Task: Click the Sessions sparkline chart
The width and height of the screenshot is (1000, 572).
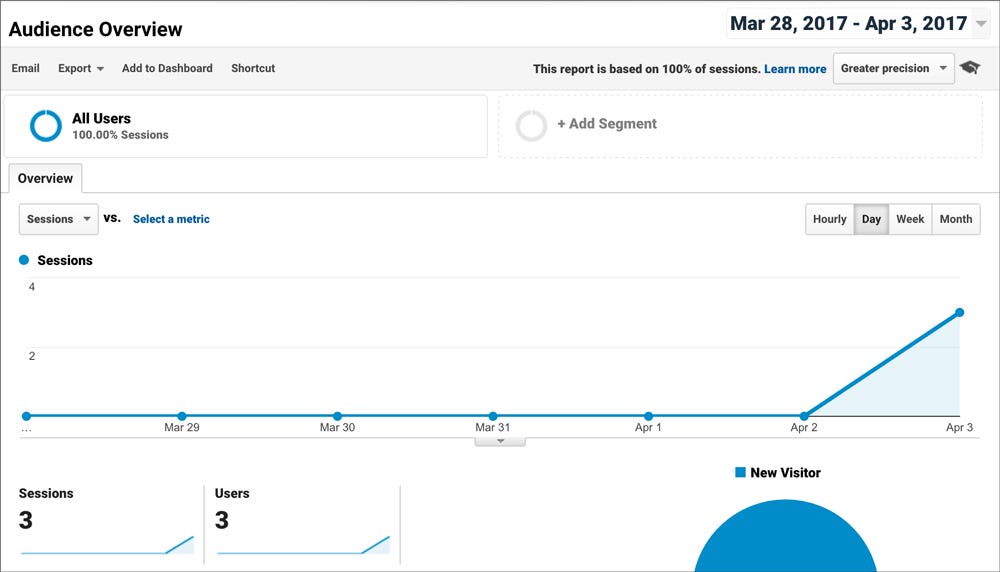Action: click(107, 545)
